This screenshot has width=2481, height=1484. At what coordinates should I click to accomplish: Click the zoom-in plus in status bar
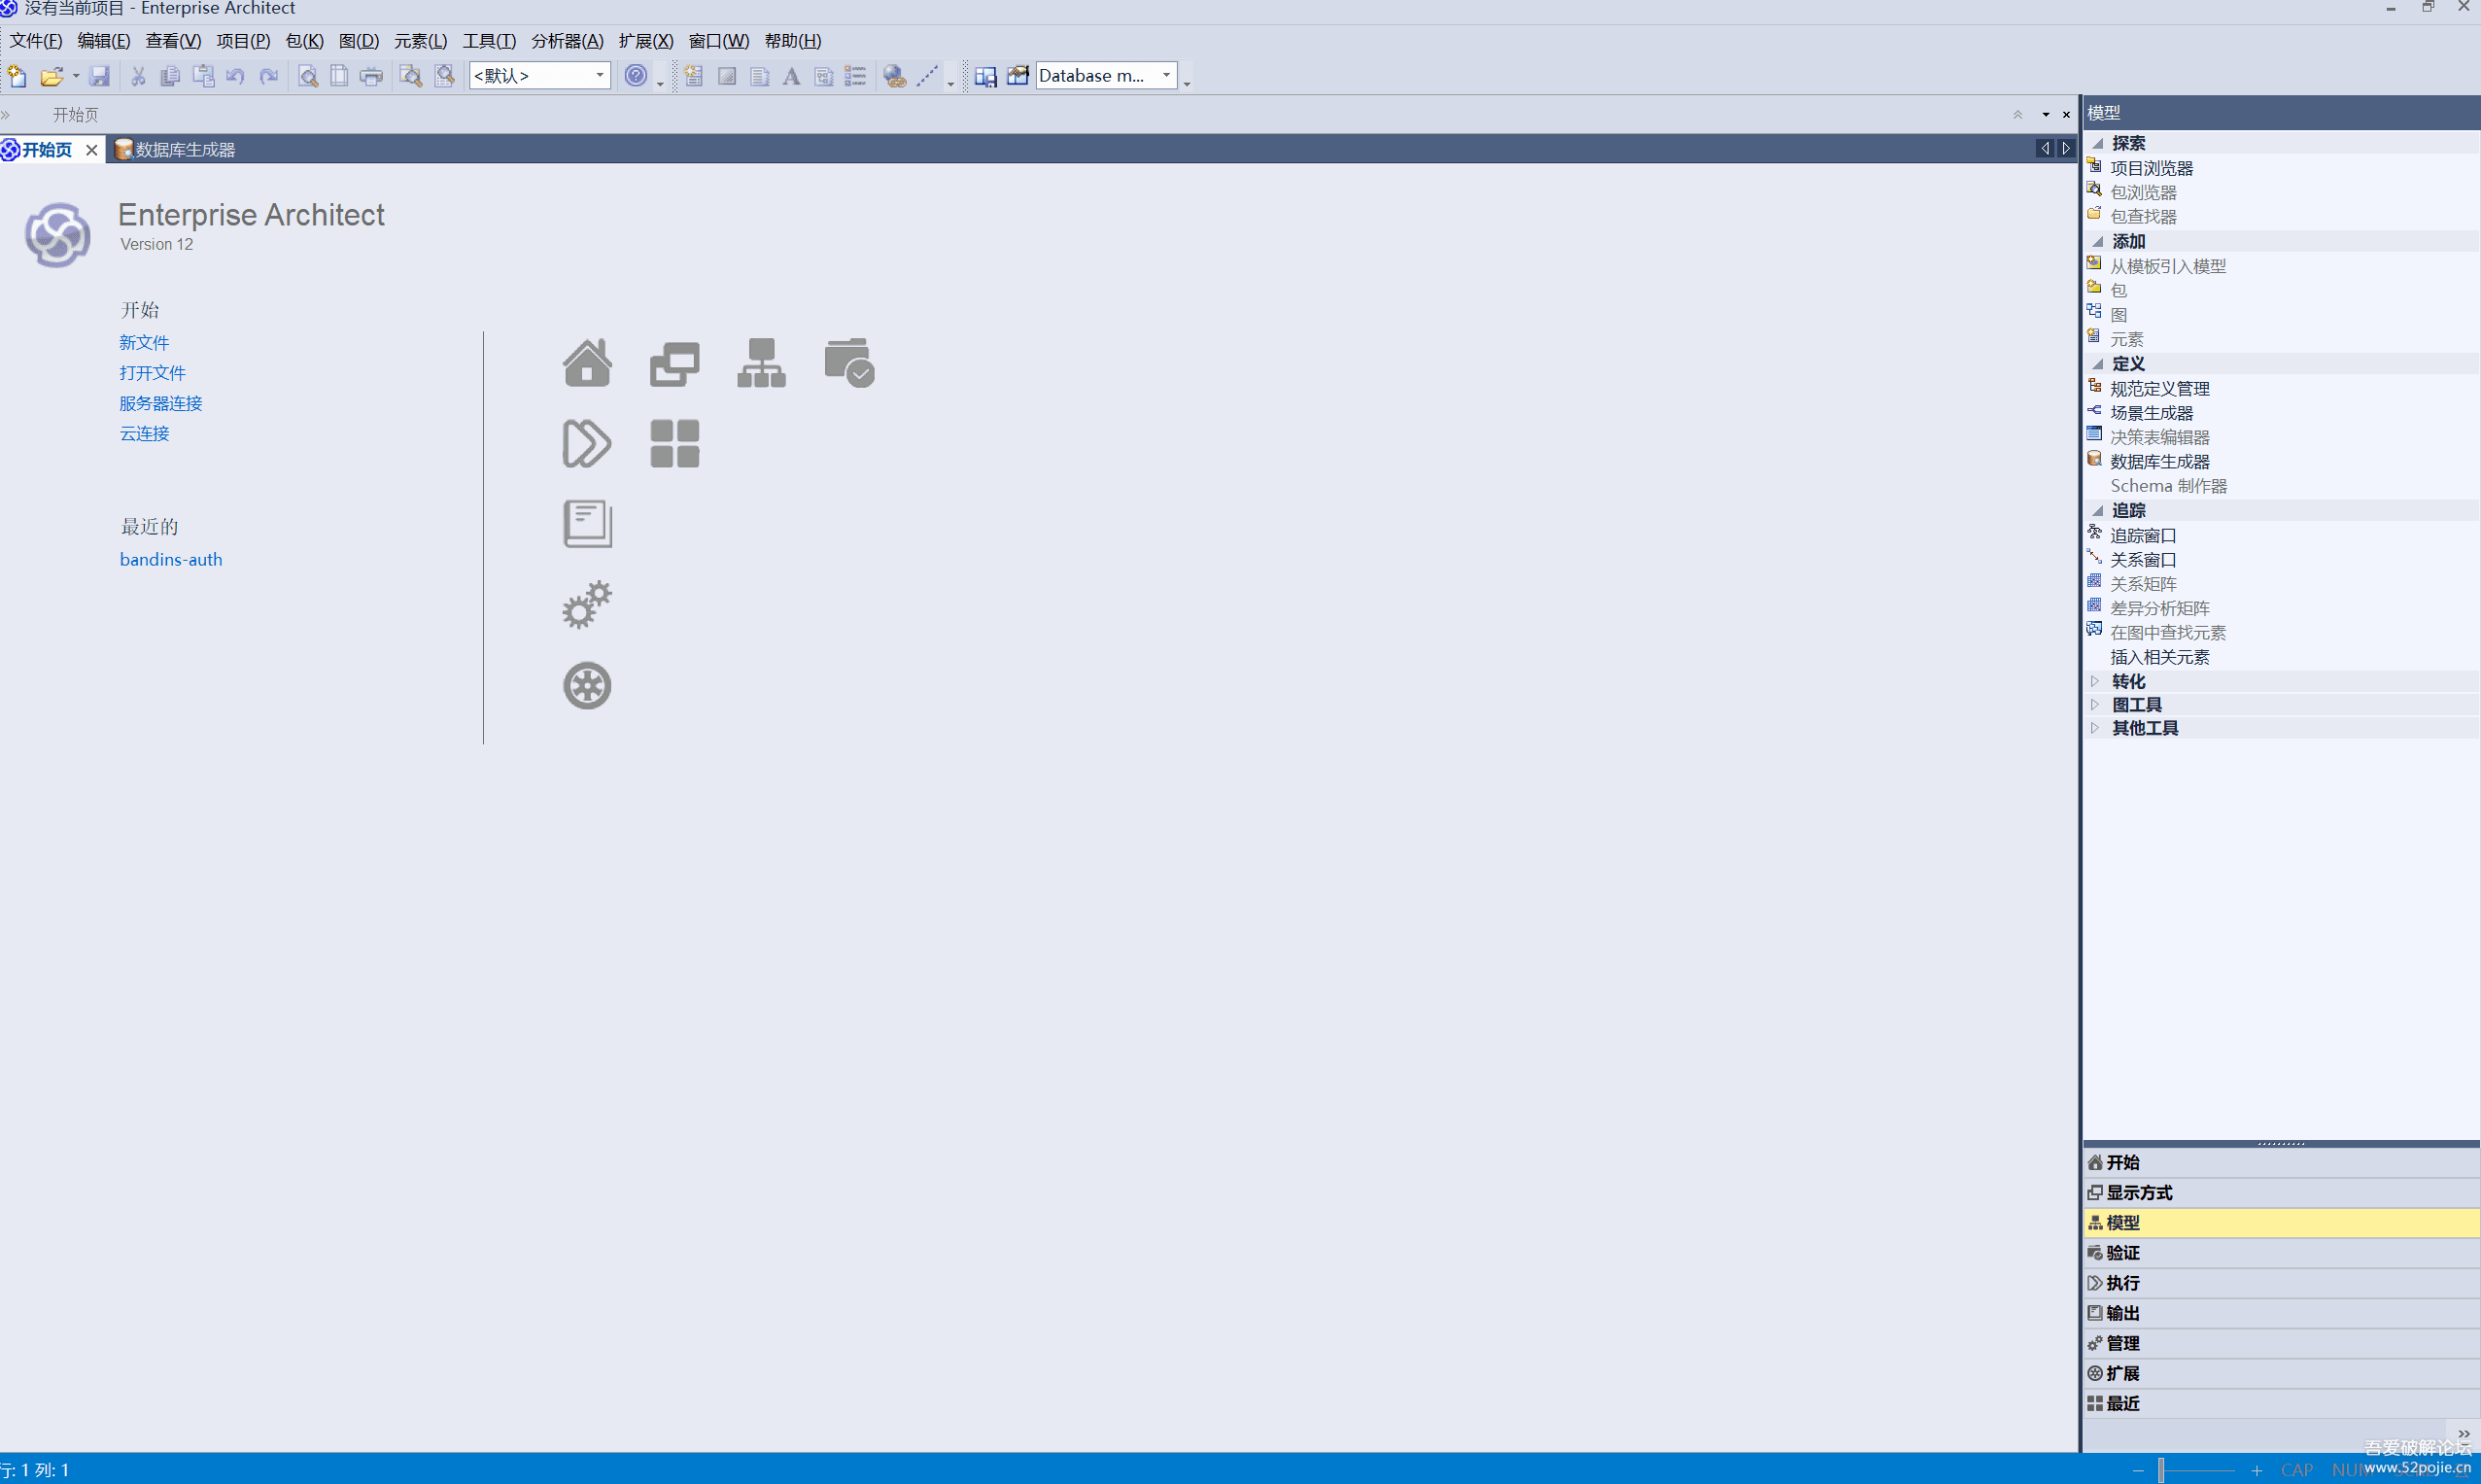coord(2257,1470)
